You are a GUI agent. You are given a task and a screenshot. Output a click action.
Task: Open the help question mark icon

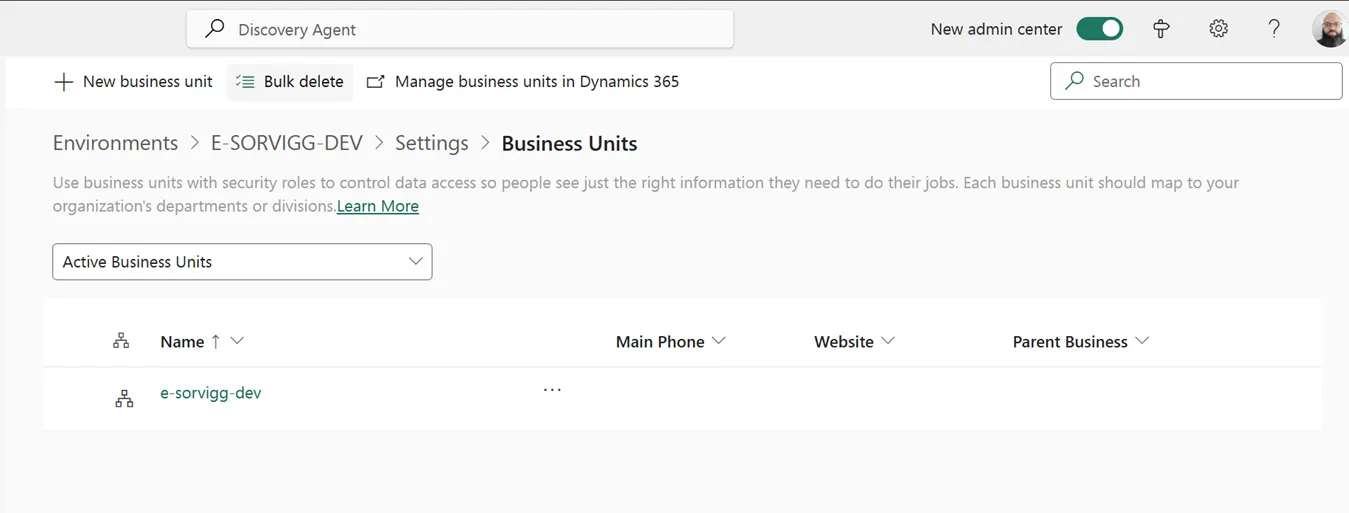click(x=1274, y=29)
